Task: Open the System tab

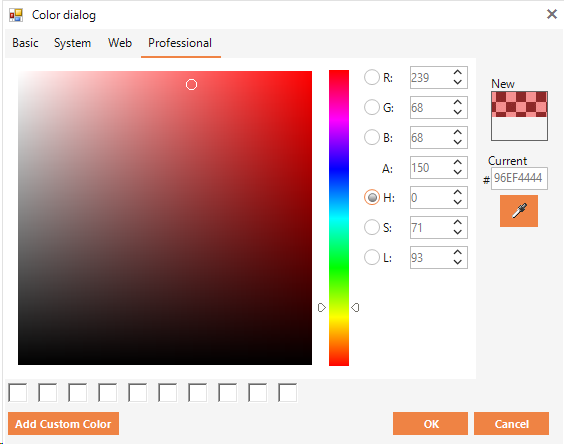Action: pyautogui.click(x=72, y=43)
